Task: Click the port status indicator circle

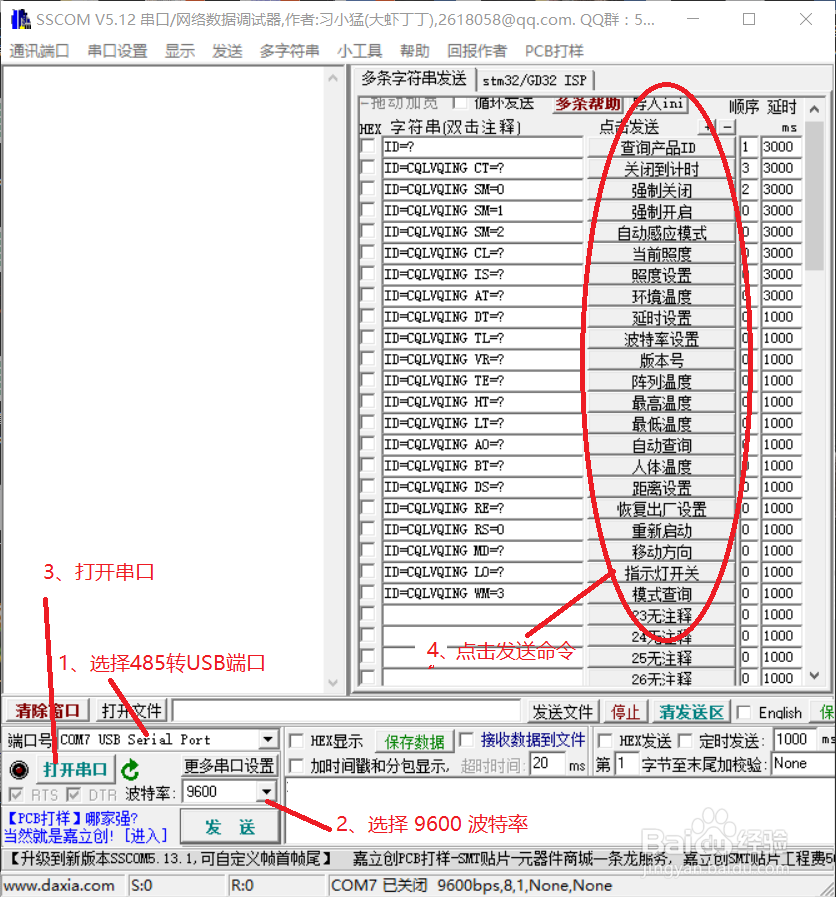Action: 17,769
